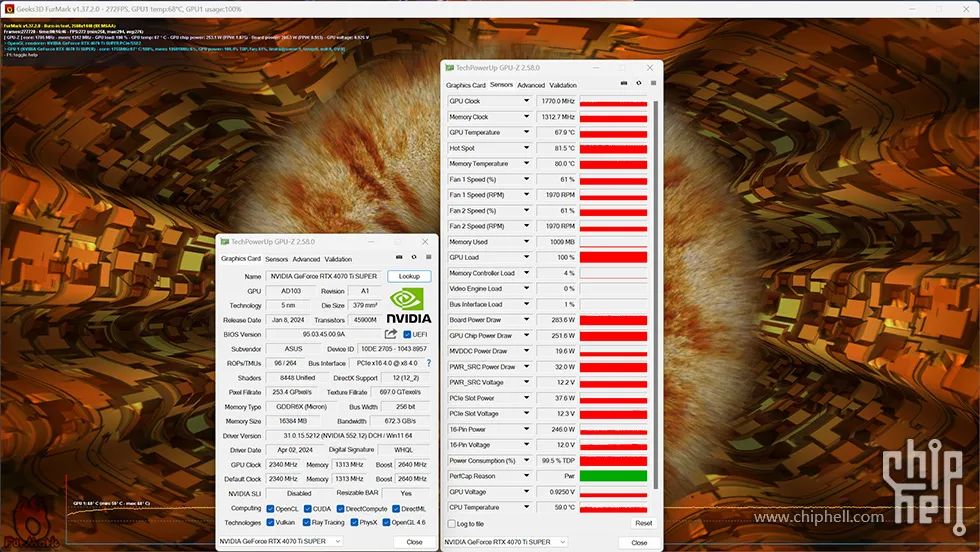Open the GPU Temperature sensor dropdown arrow
The image size is (980, 552).
(526, 132)
